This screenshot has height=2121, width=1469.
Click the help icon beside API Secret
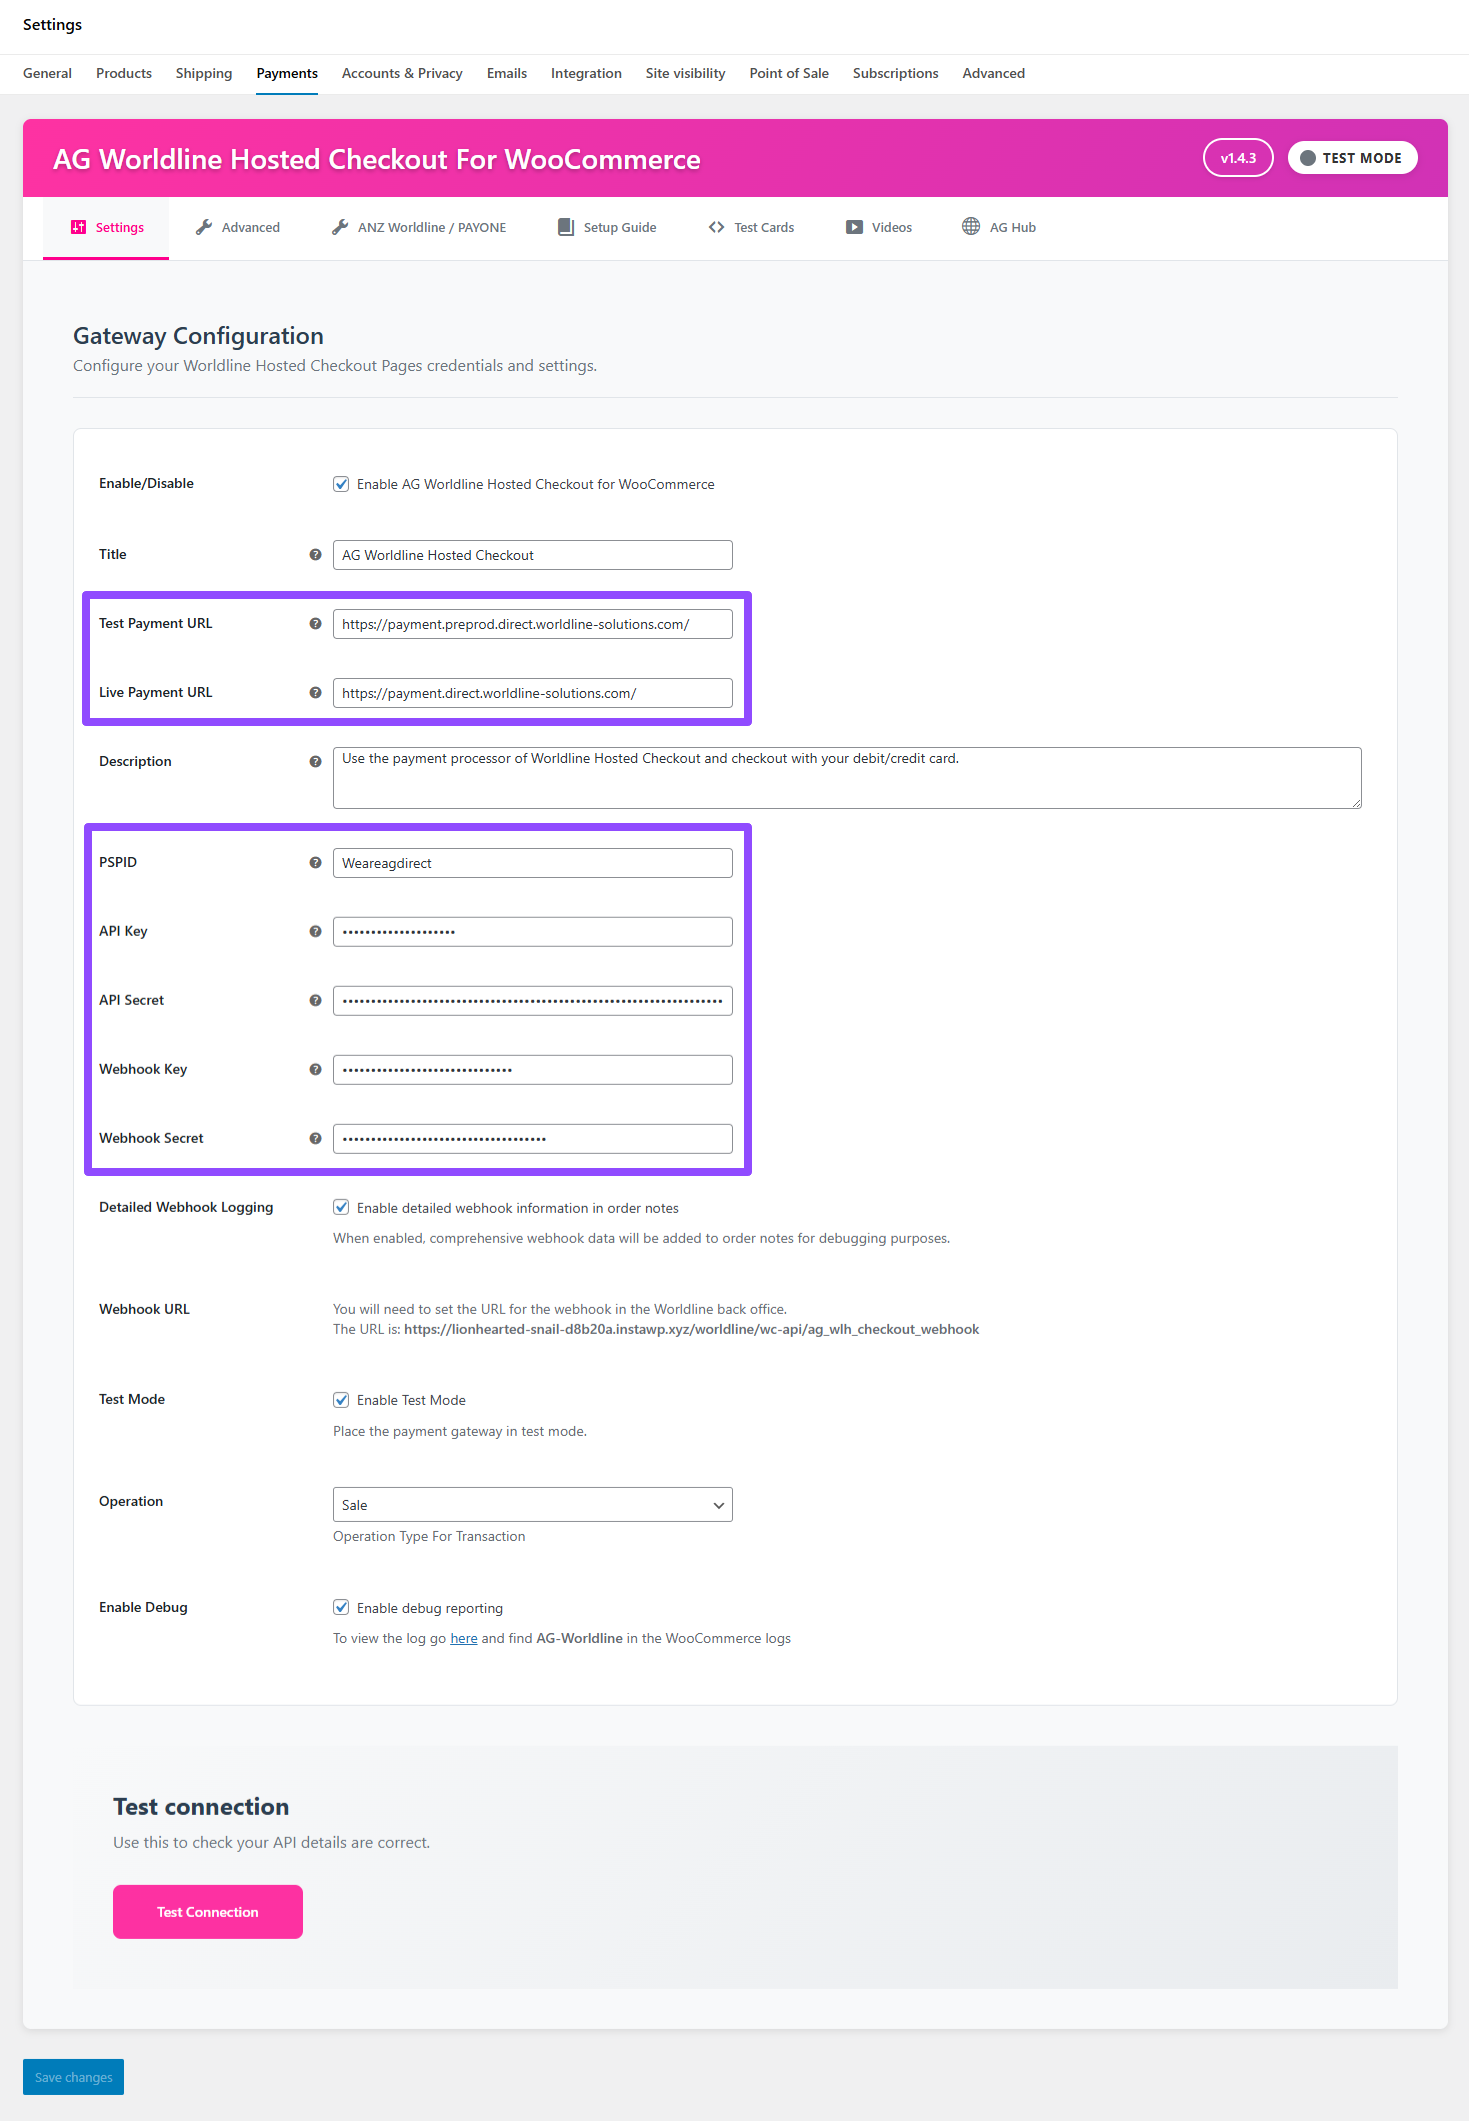315,1001
